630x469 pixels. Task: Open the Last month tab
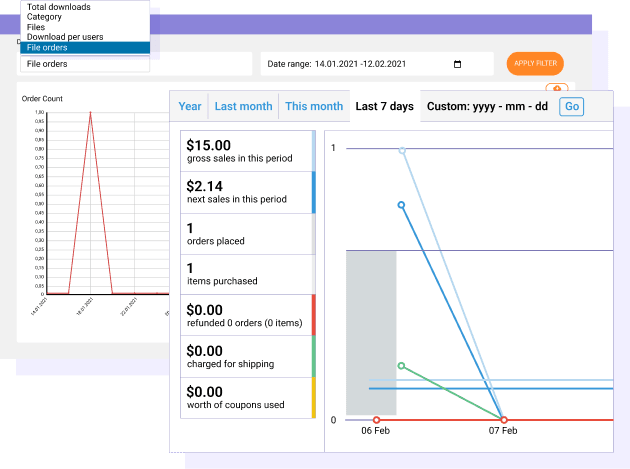point(243,107)
